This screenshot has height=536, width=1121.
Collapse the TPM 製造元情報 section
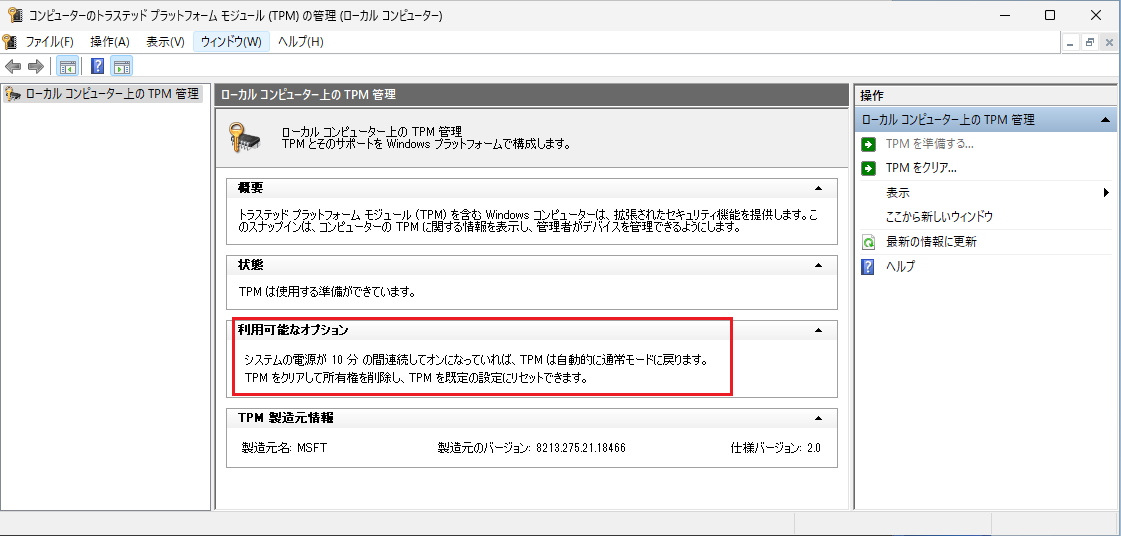click(x=819, y=418)
